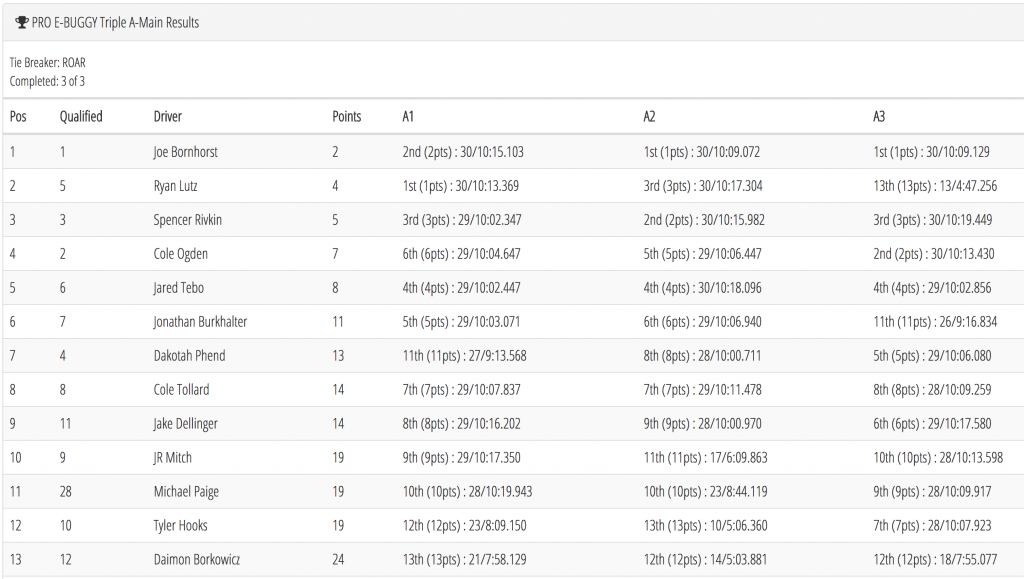Open Spencer Rivkin's driver entry
Screen dimensions: 1024x579
click(x=187, y=219)
